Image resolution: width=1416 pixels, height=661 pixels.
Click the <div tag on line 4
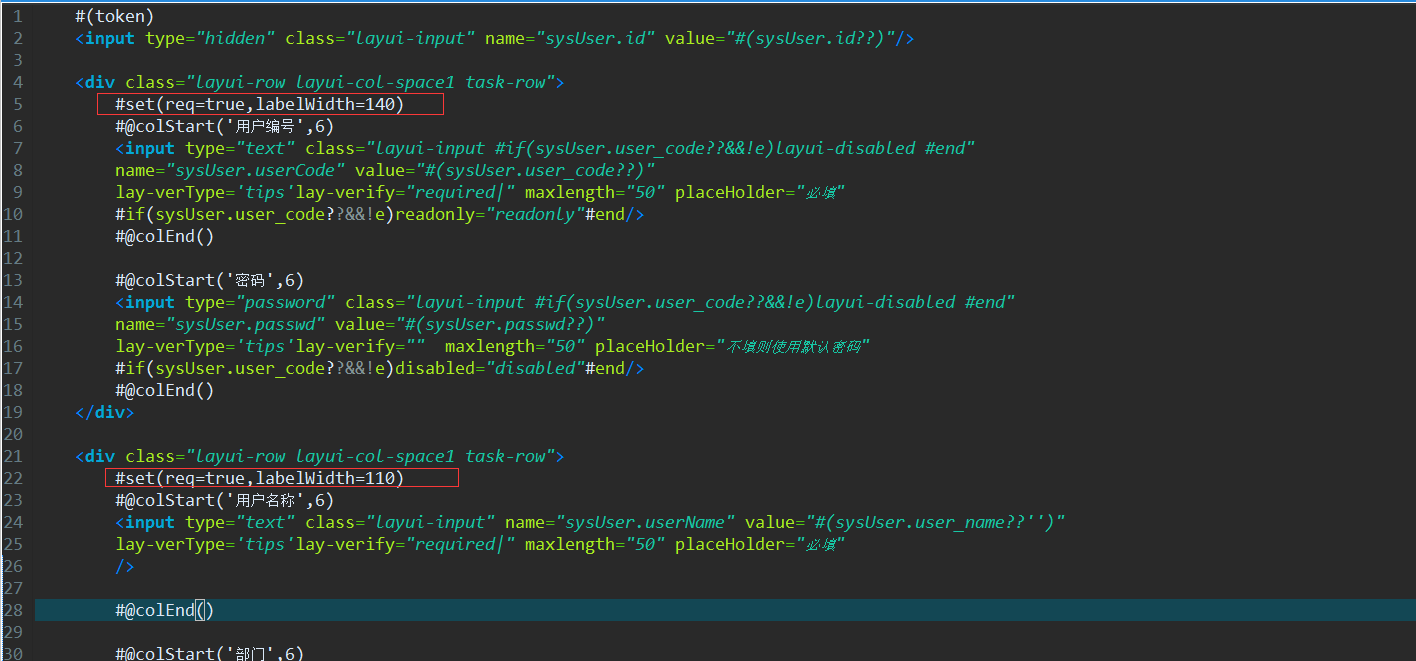click(x=95, y=82)
